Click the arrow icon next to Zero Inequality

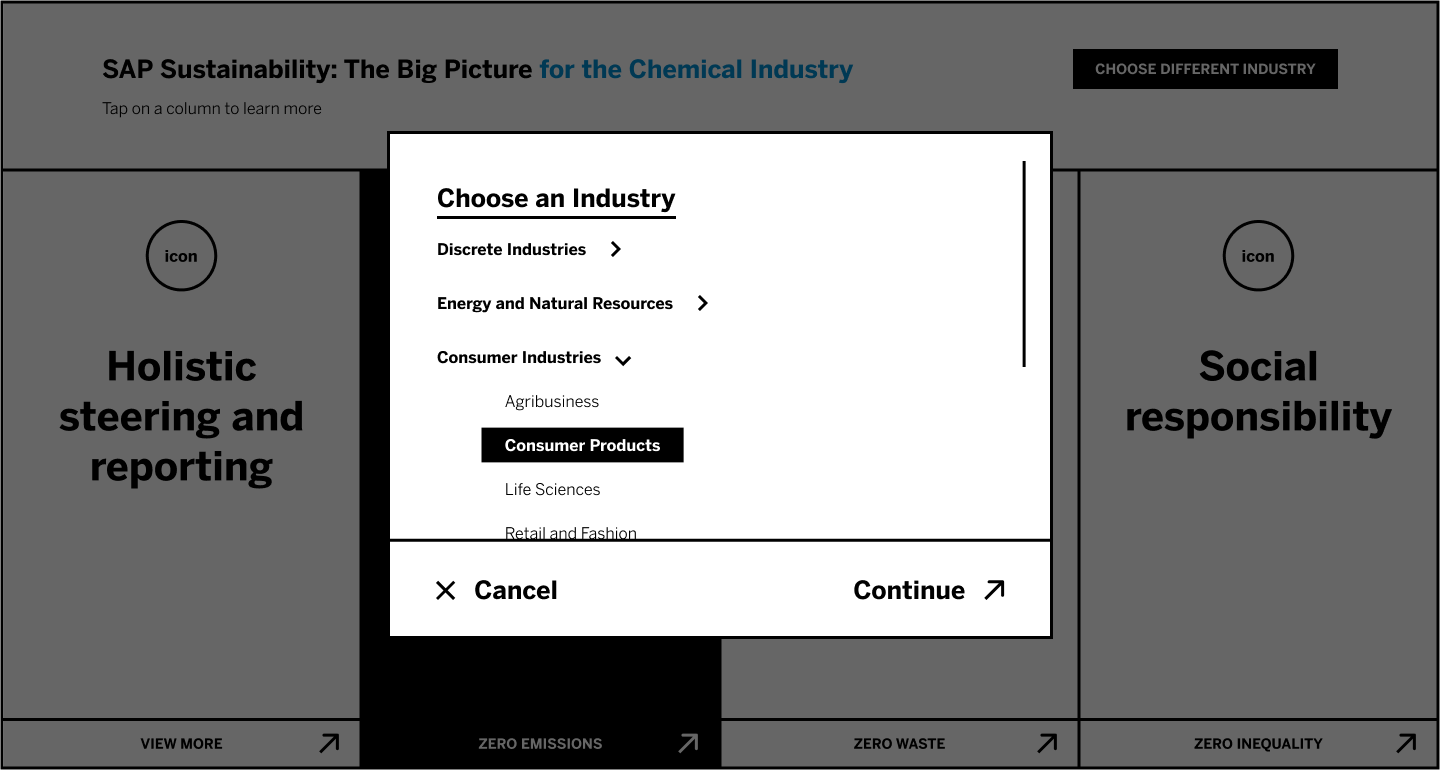1406,743
